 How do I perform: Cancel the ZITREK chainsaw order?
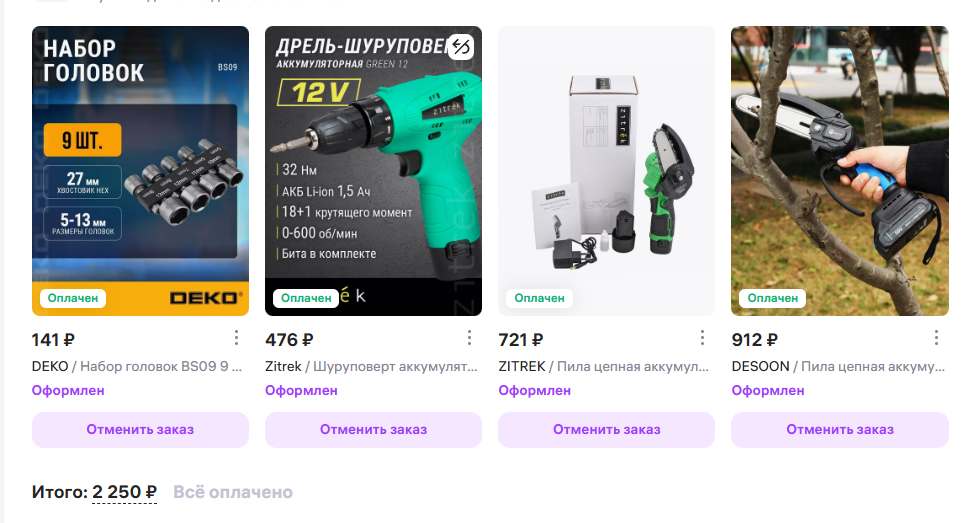click(x=606, y=429)
